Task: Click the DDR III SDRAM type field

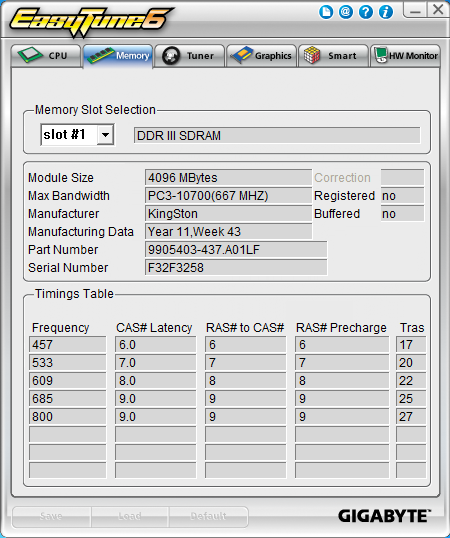Action: [x=277, y=136]
